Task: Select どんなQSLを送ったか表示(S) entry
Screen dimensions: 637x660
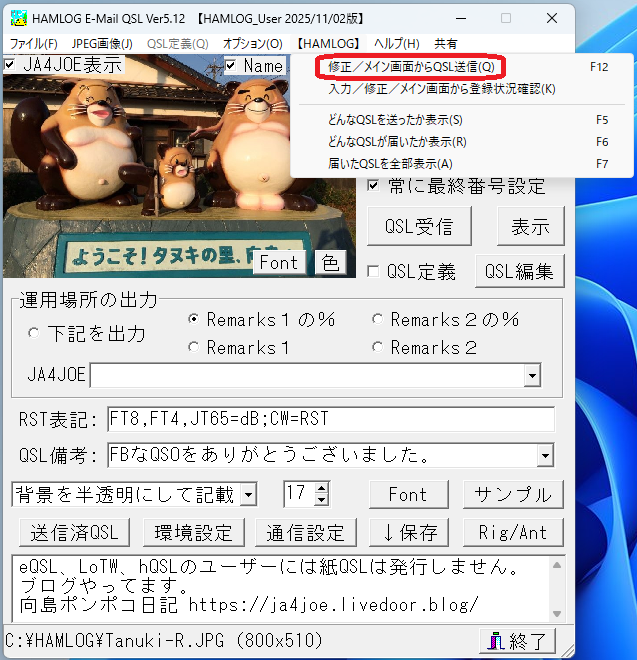Action: click(x=462, y=120)
